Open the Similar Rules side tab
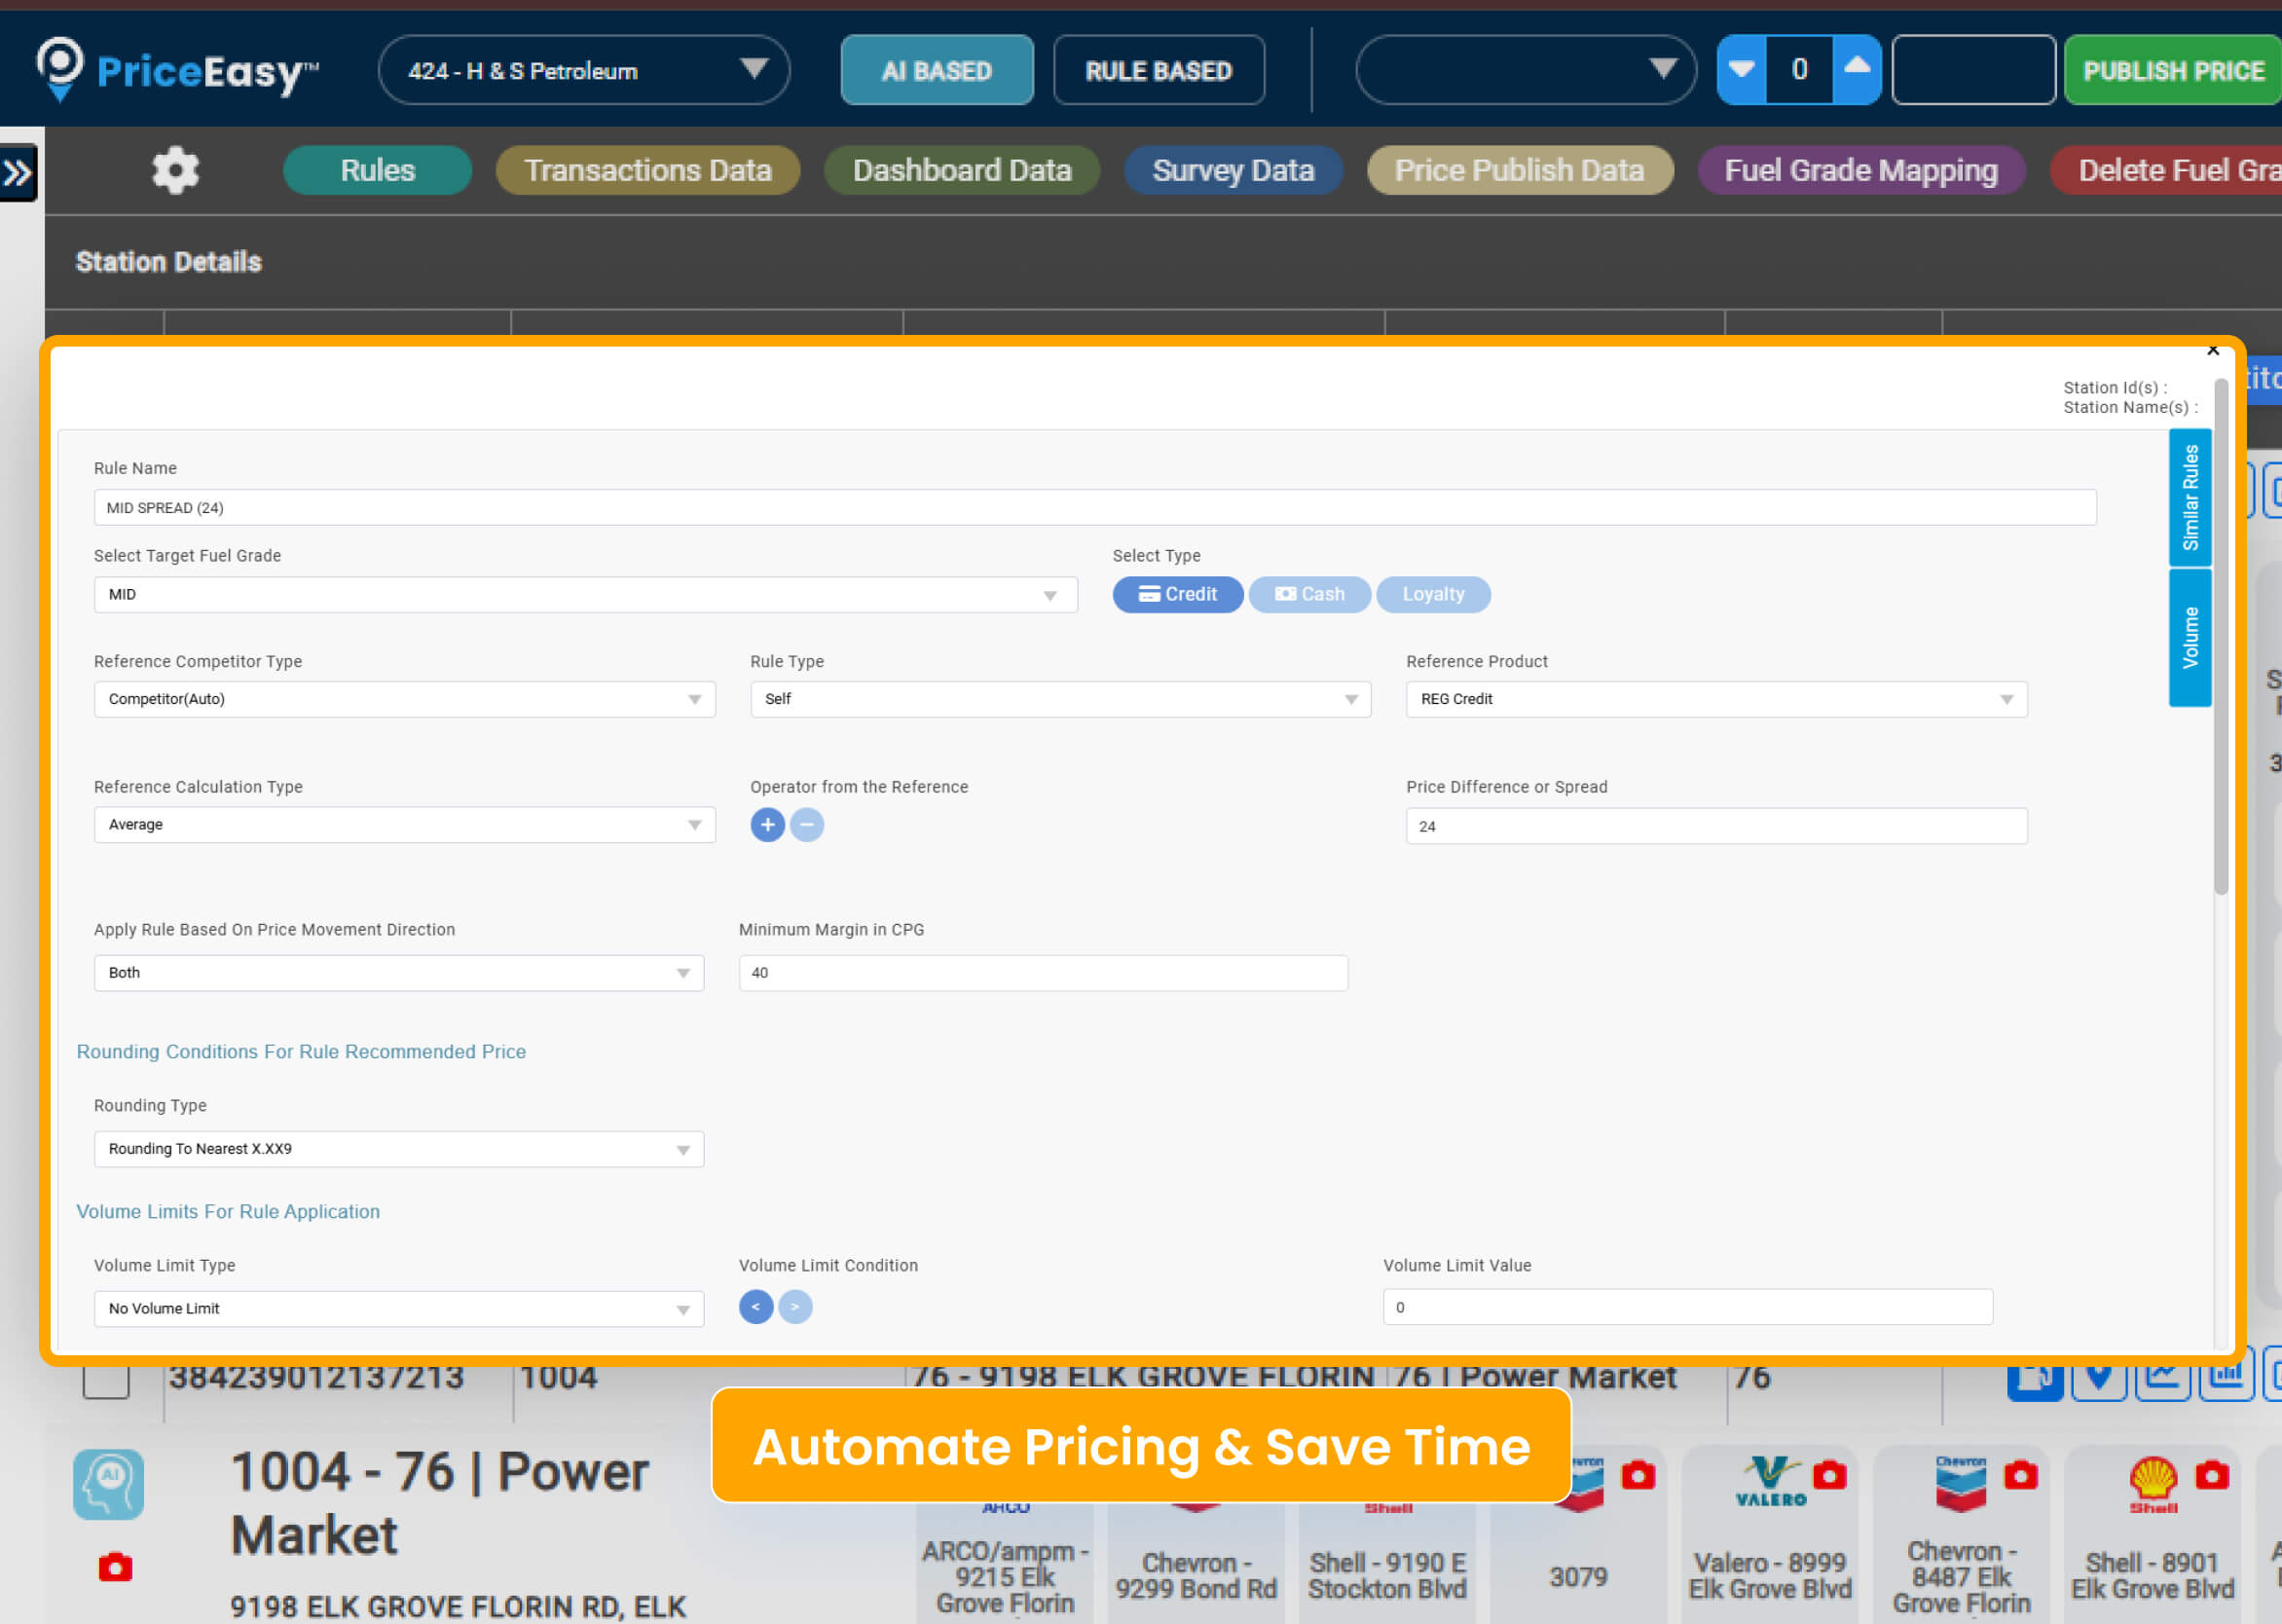 click(2190, 497)
